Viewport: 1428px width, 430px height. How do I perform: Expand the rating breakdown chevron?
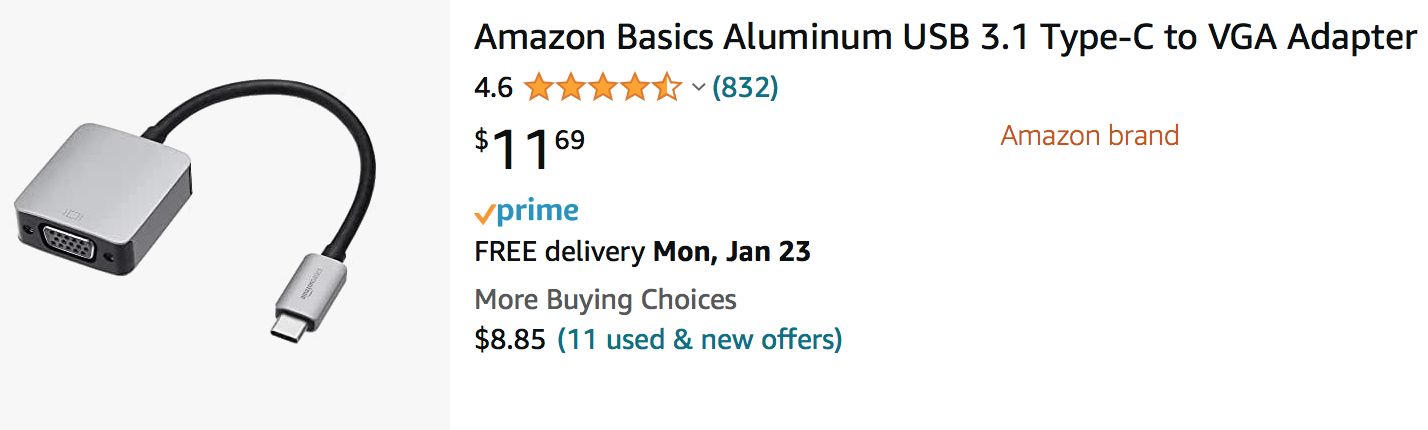tap(699, 88)
